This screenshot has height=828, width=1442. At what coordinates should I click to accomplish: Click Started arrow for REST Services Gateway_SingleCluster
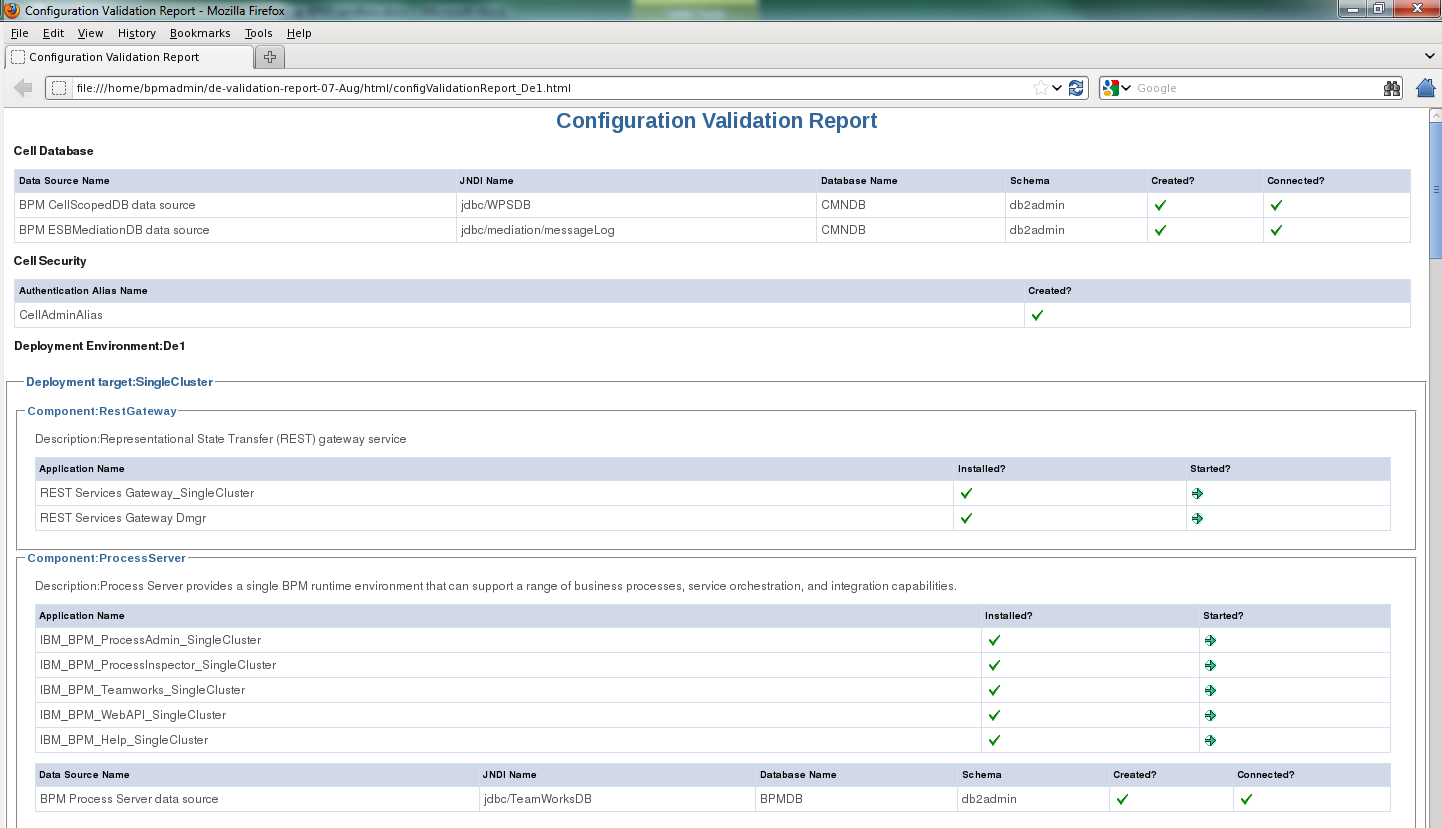coord(1197,493)
